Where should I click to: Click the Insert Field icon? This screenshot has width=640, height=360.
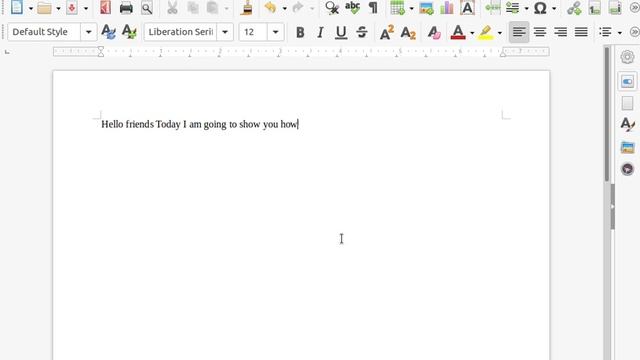[x=513, y=8]
